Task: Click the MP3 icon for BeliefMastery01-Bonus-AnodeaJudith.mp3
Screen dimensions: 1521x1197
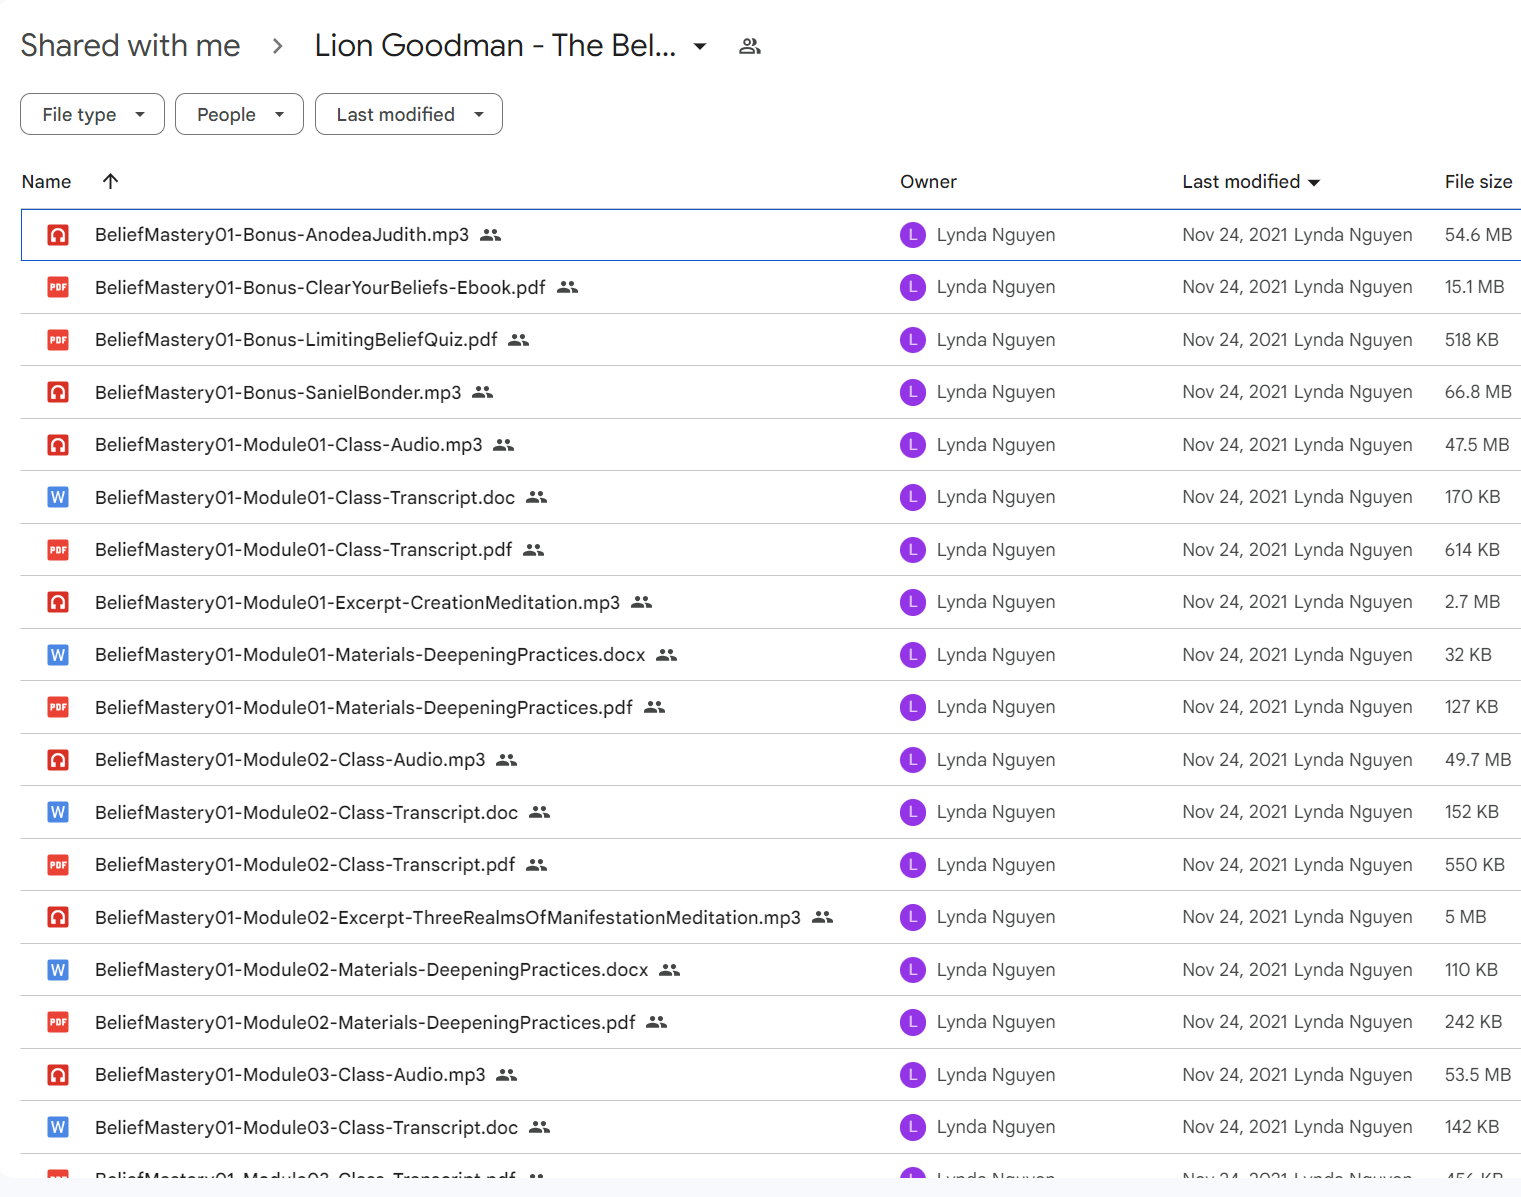Action: [58, 235]
